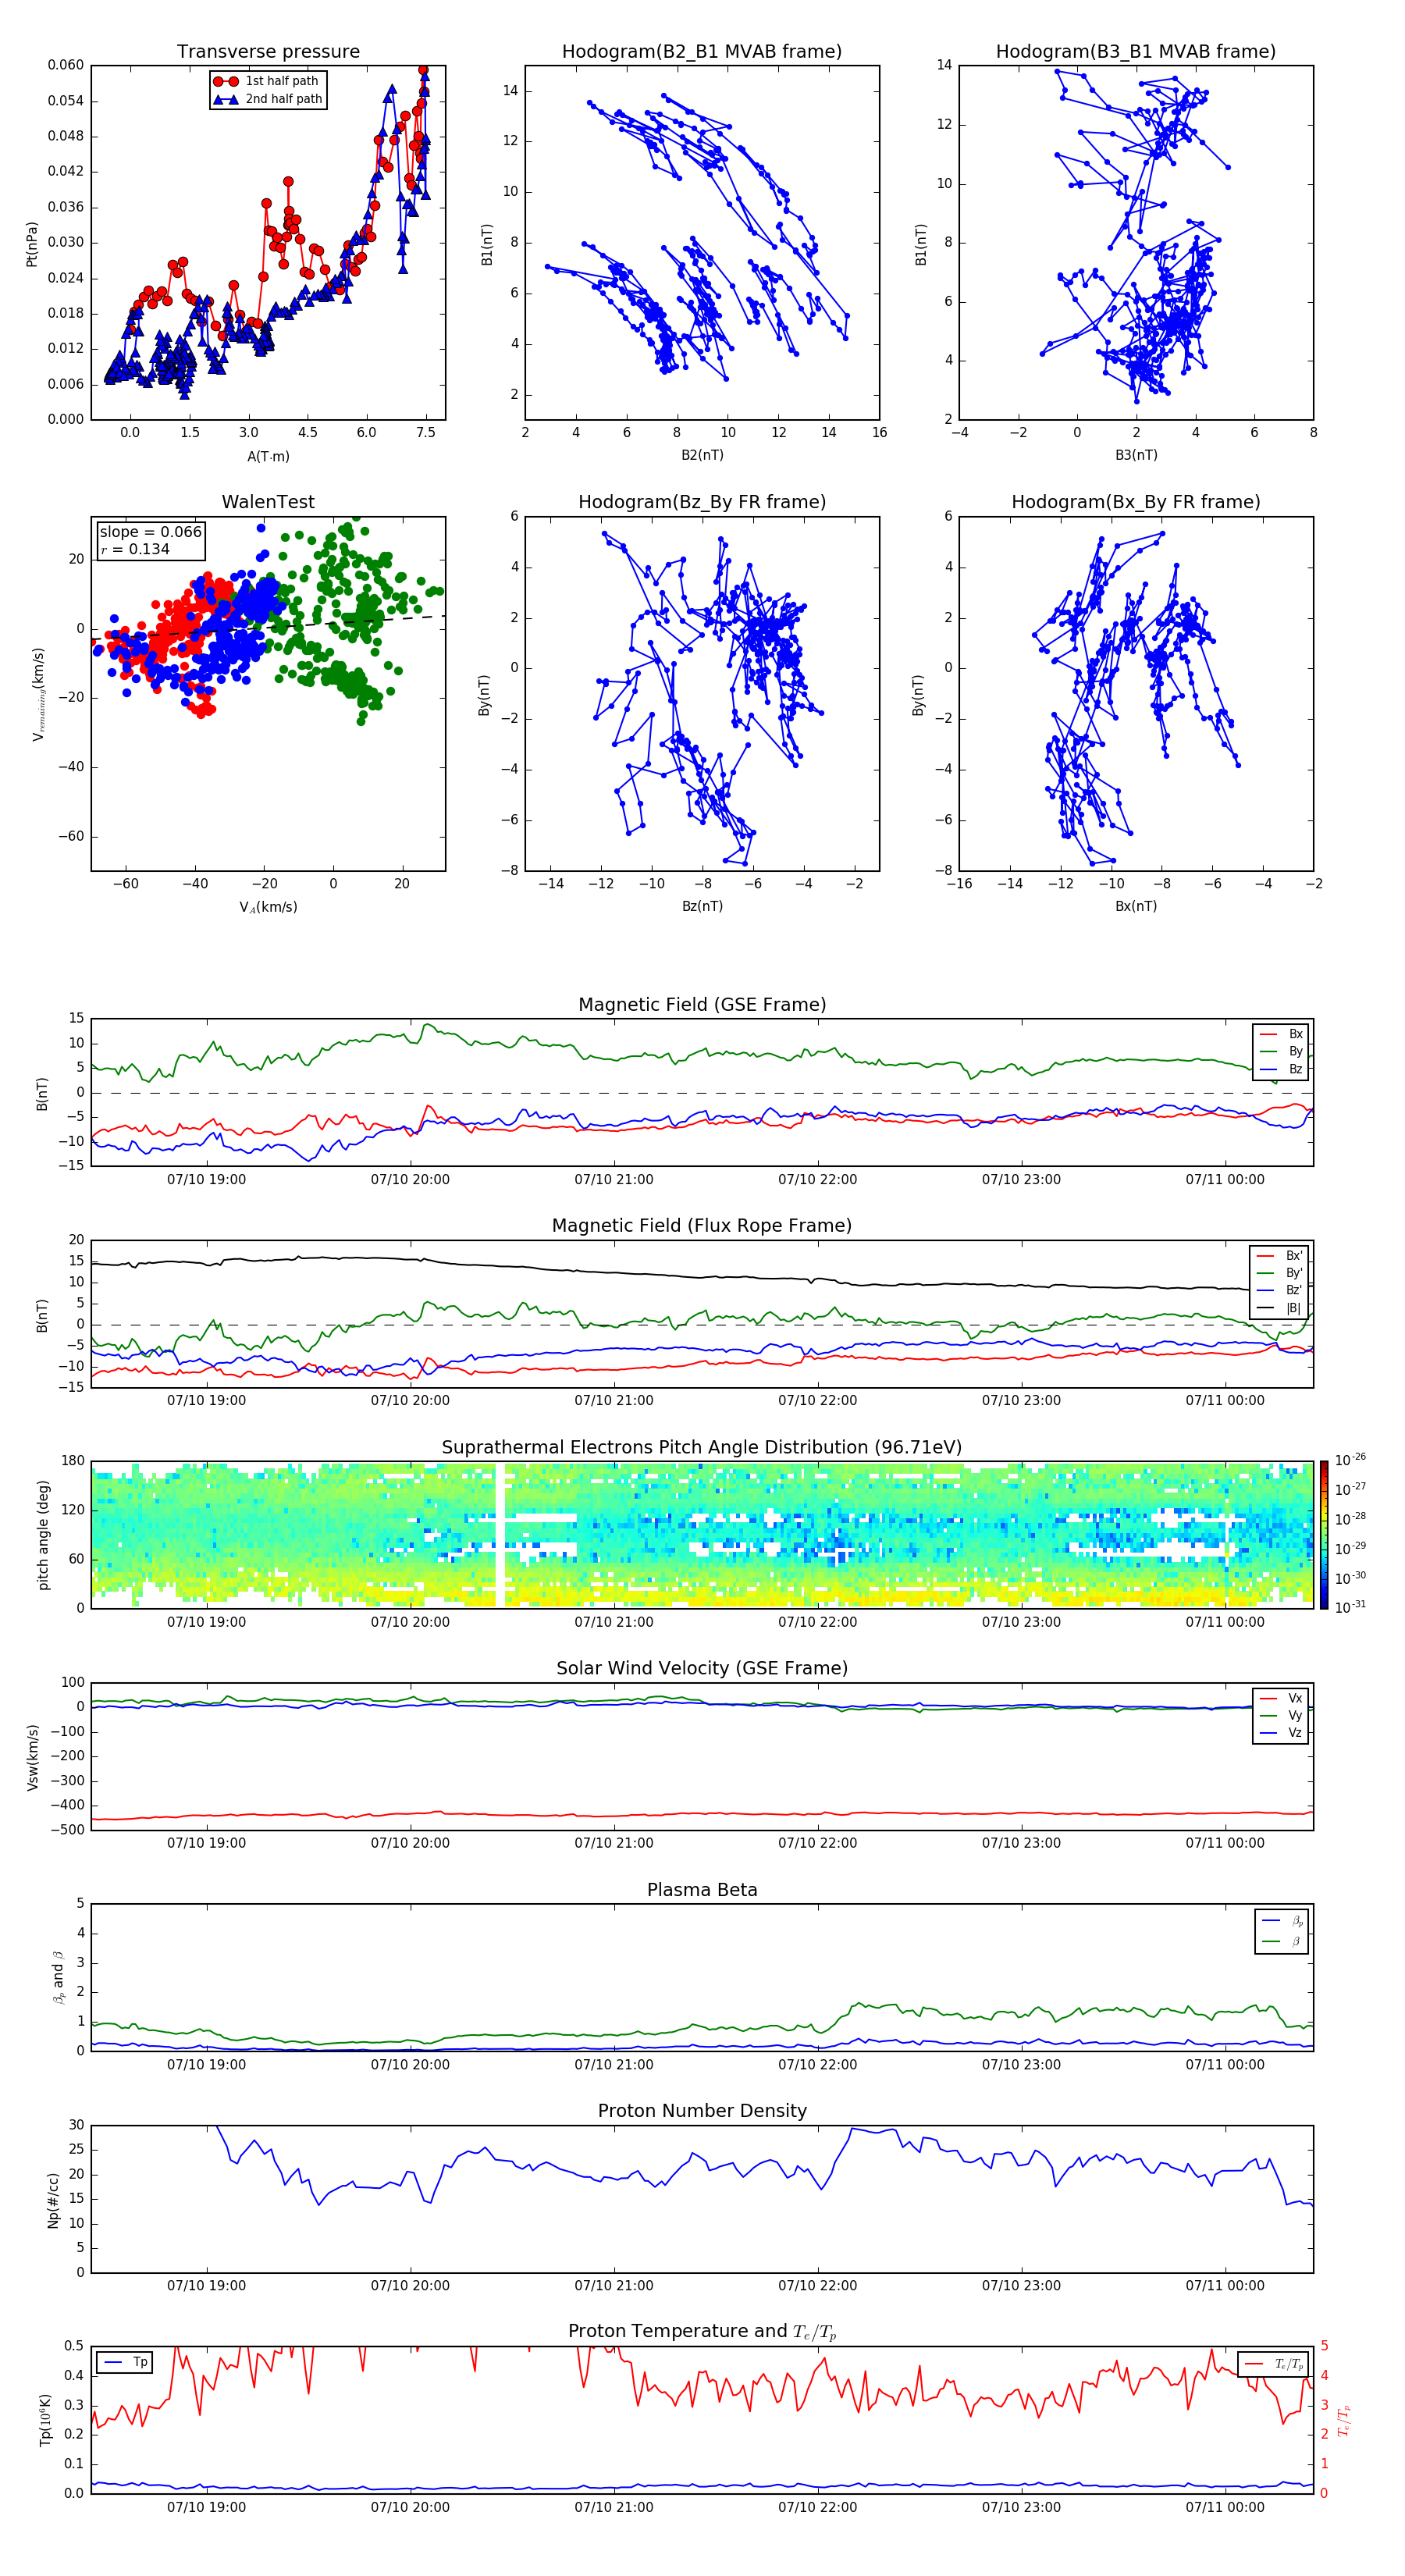Image resolution: width=1405 pixels, height=2576 pixels.
Task: Click the "Hodogram(Bx_By FR frame)" title
Action: (1136, 502)
